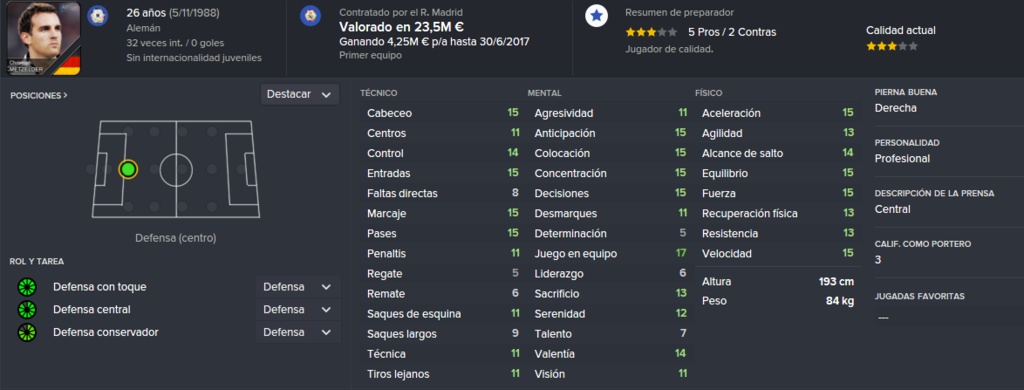
Task: Select the green centre-back position dot on pitch
Action: click(x=128, y=170)
